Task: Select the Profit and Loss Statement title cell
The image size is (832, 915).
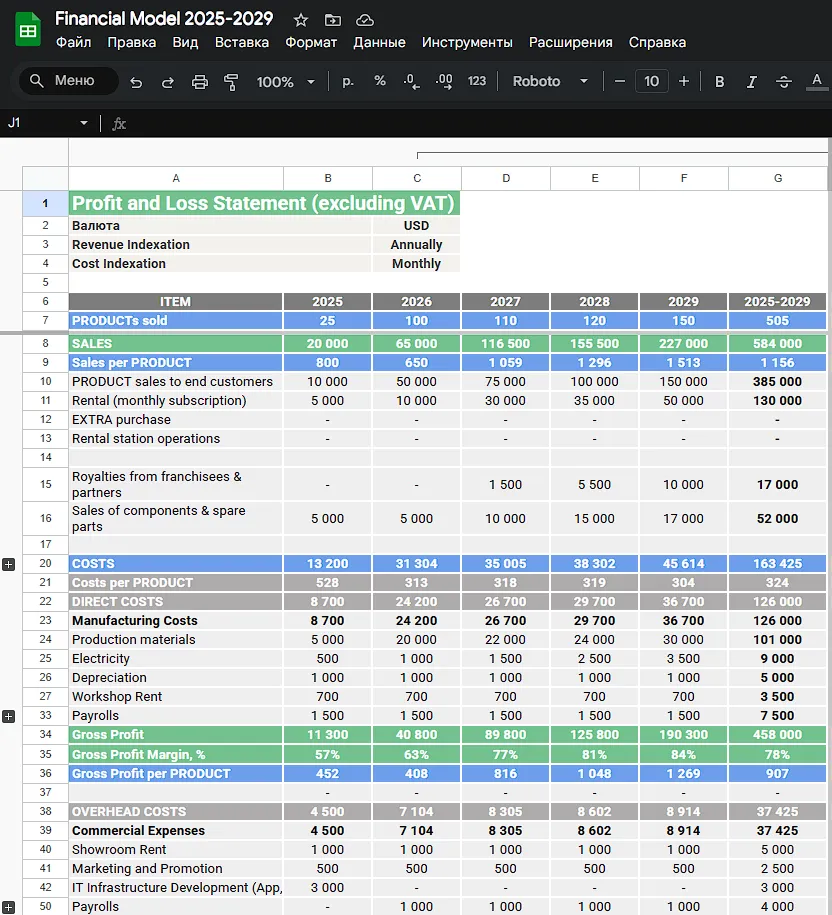Action: tap(264, 203)
